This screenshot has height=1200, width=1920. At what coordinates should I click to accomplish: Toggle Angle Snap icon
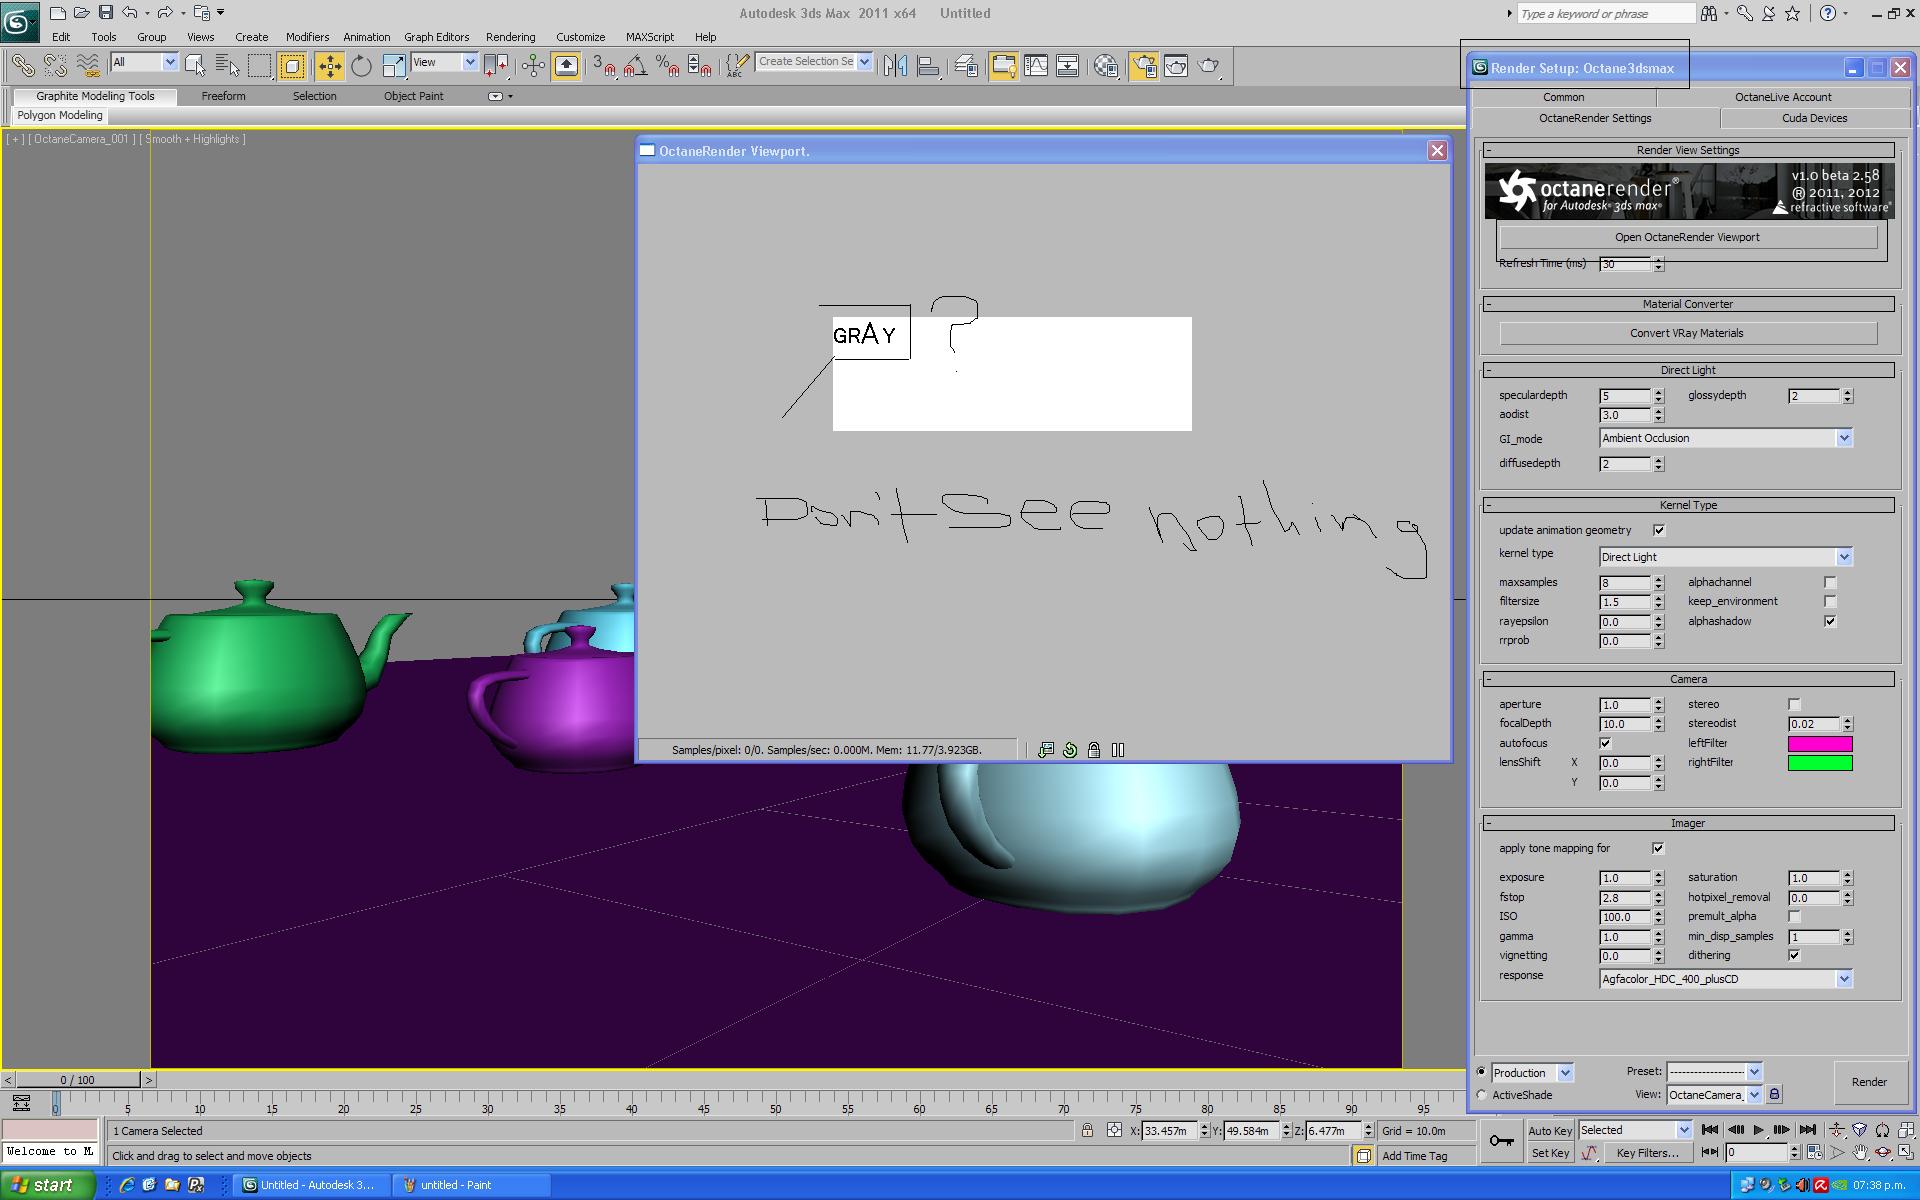(x=636, y=66)
